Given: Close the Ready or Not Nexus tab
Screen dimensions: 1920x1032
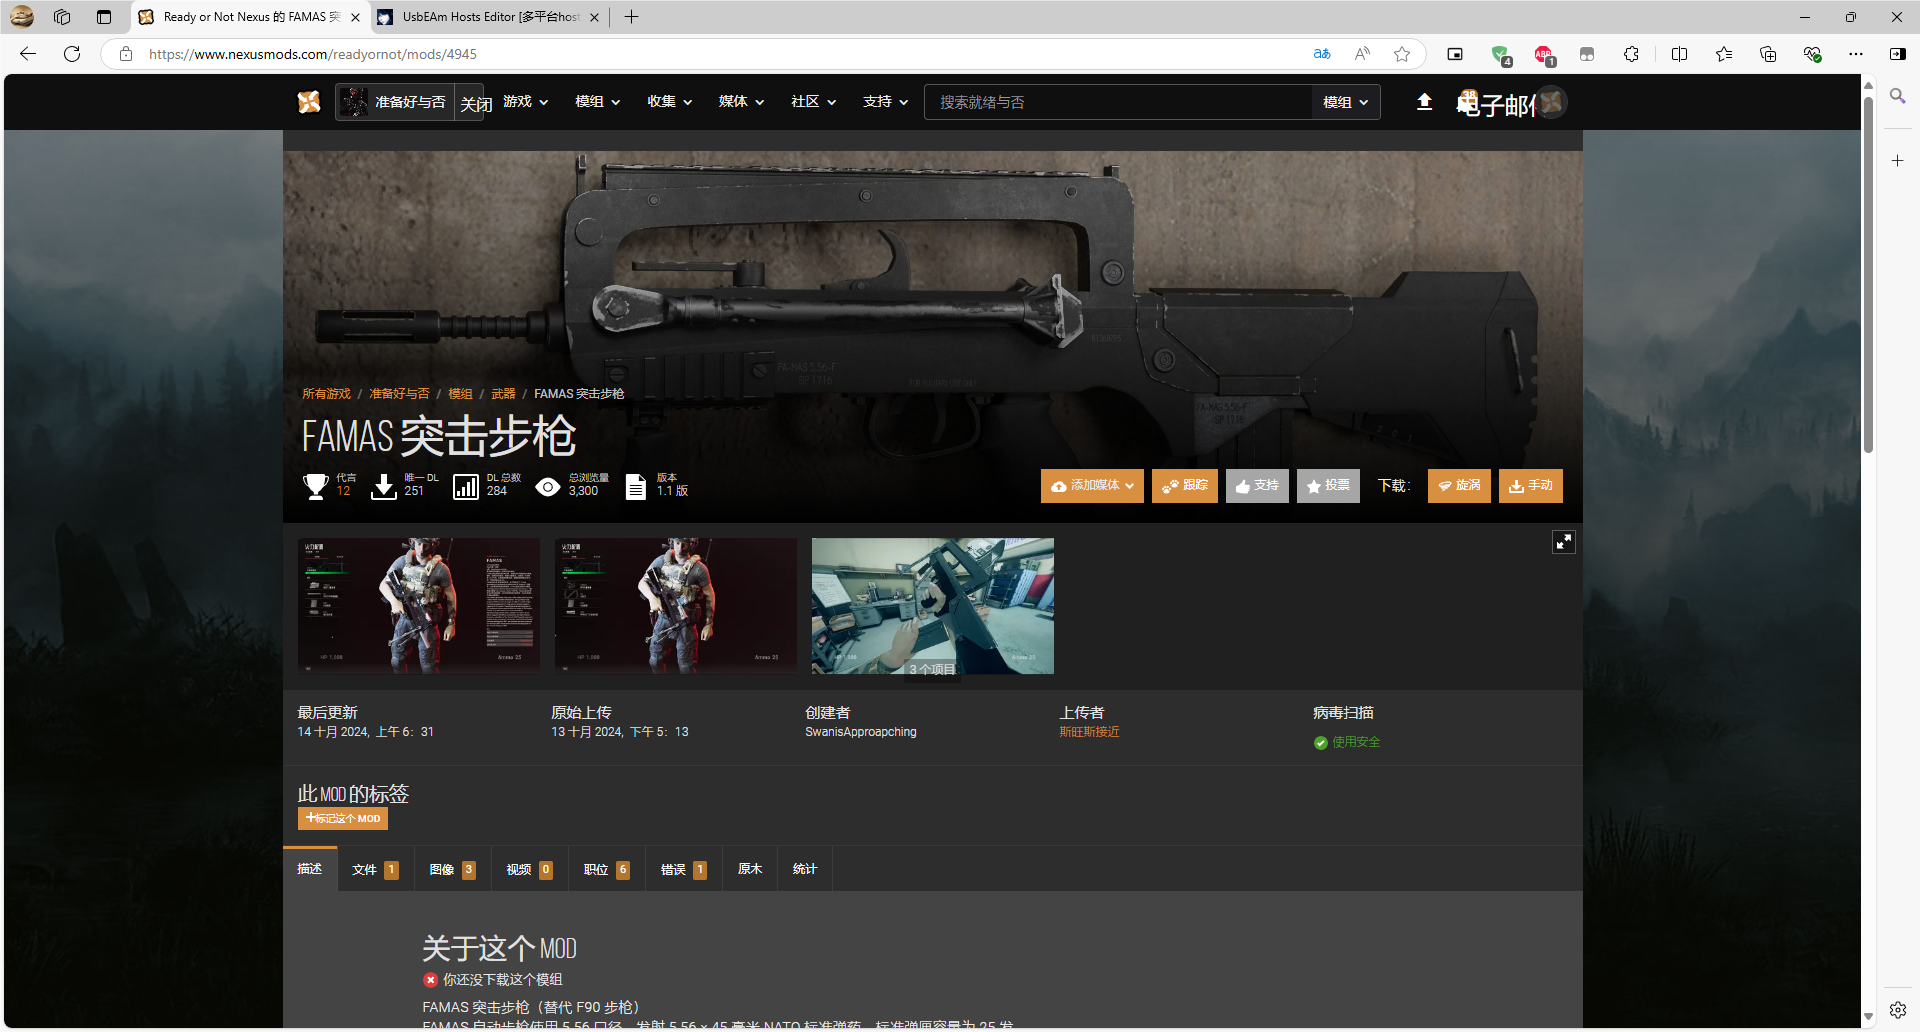Looking at the screenshot, I should (355, 17).
